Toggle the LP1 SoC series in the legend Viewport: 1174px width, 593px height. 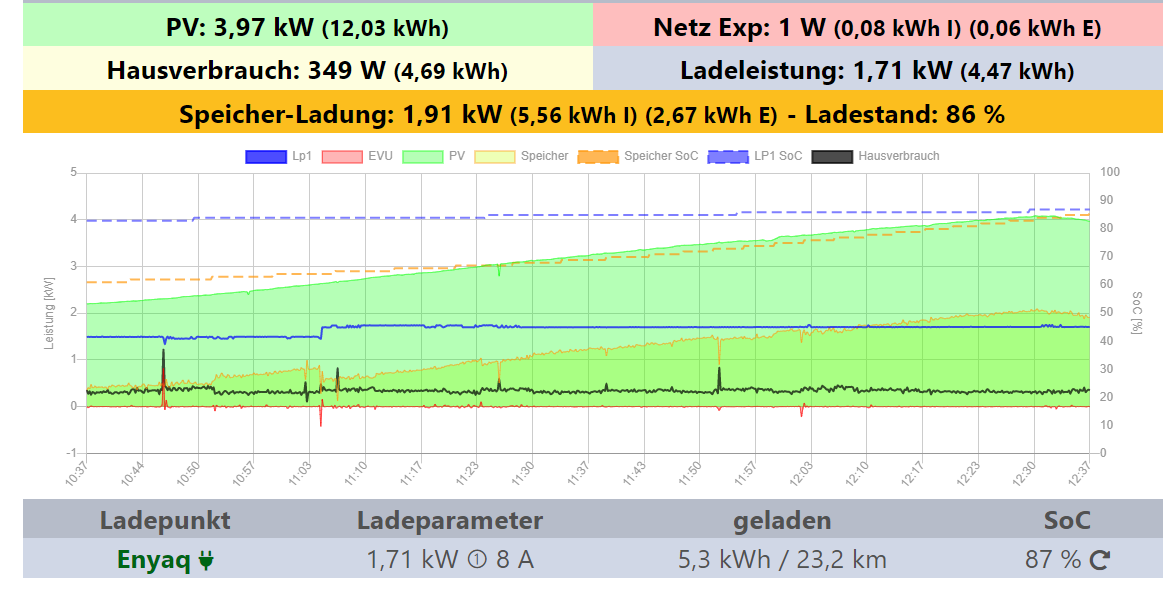tap(755, 156)
